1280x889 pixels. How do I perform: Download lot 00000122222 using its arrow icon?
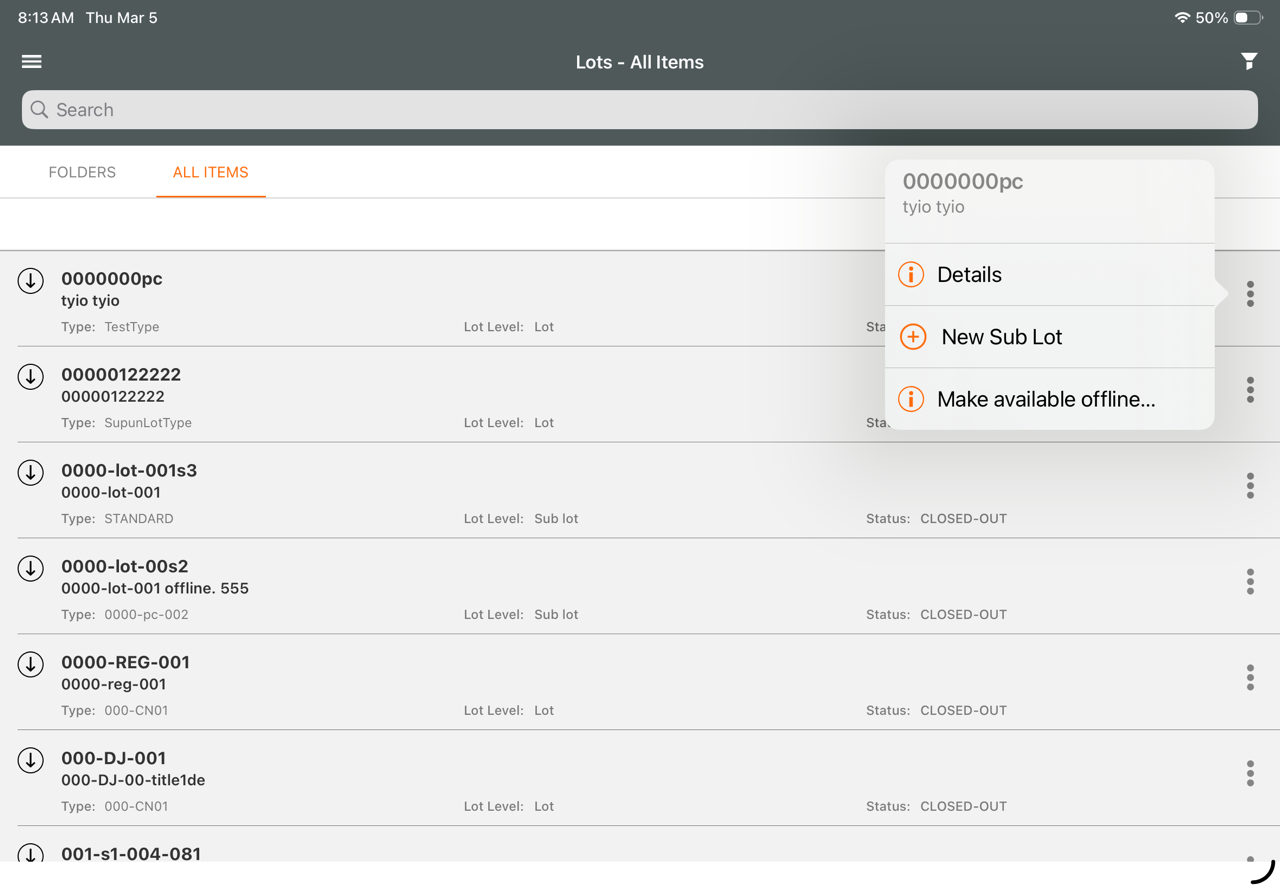pos(31,377)
